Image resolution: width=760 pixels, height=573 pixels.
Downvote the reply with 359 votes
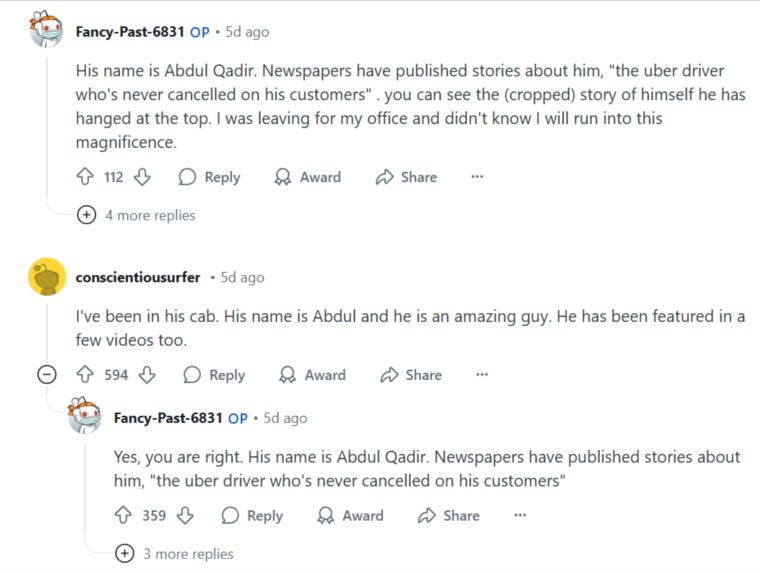click(185, 515)
